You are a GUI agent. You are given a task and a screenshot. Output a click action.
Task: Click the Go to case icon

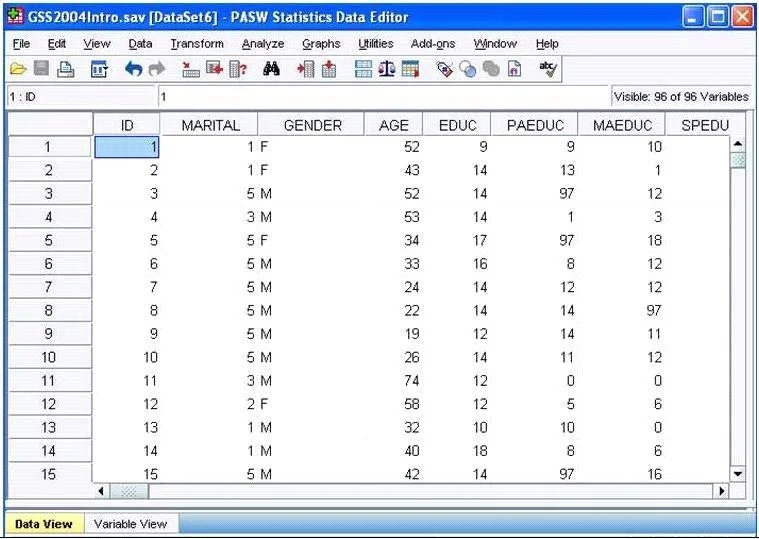[191, 69]
